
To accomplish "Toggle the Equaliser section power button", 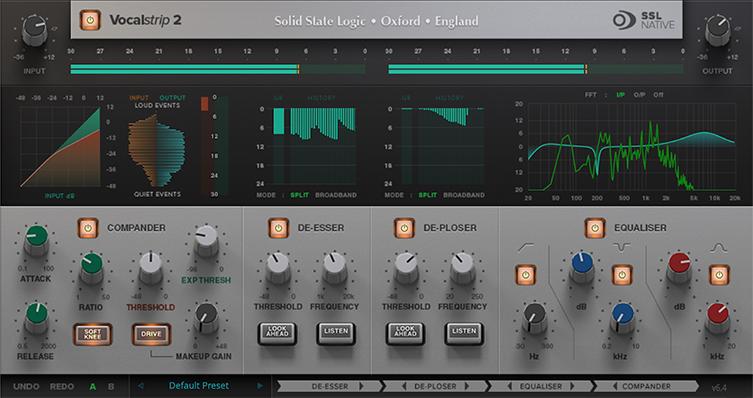I will pos(595,228).
